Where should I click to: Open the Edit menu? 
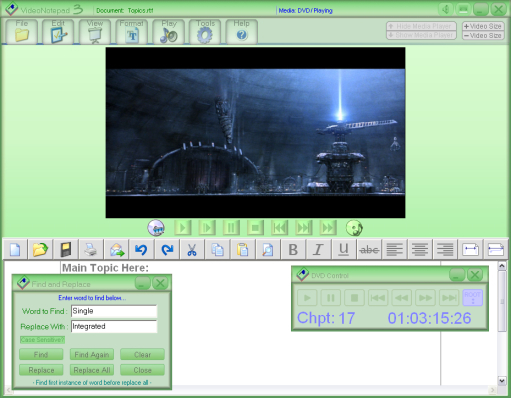pos(58,31)
